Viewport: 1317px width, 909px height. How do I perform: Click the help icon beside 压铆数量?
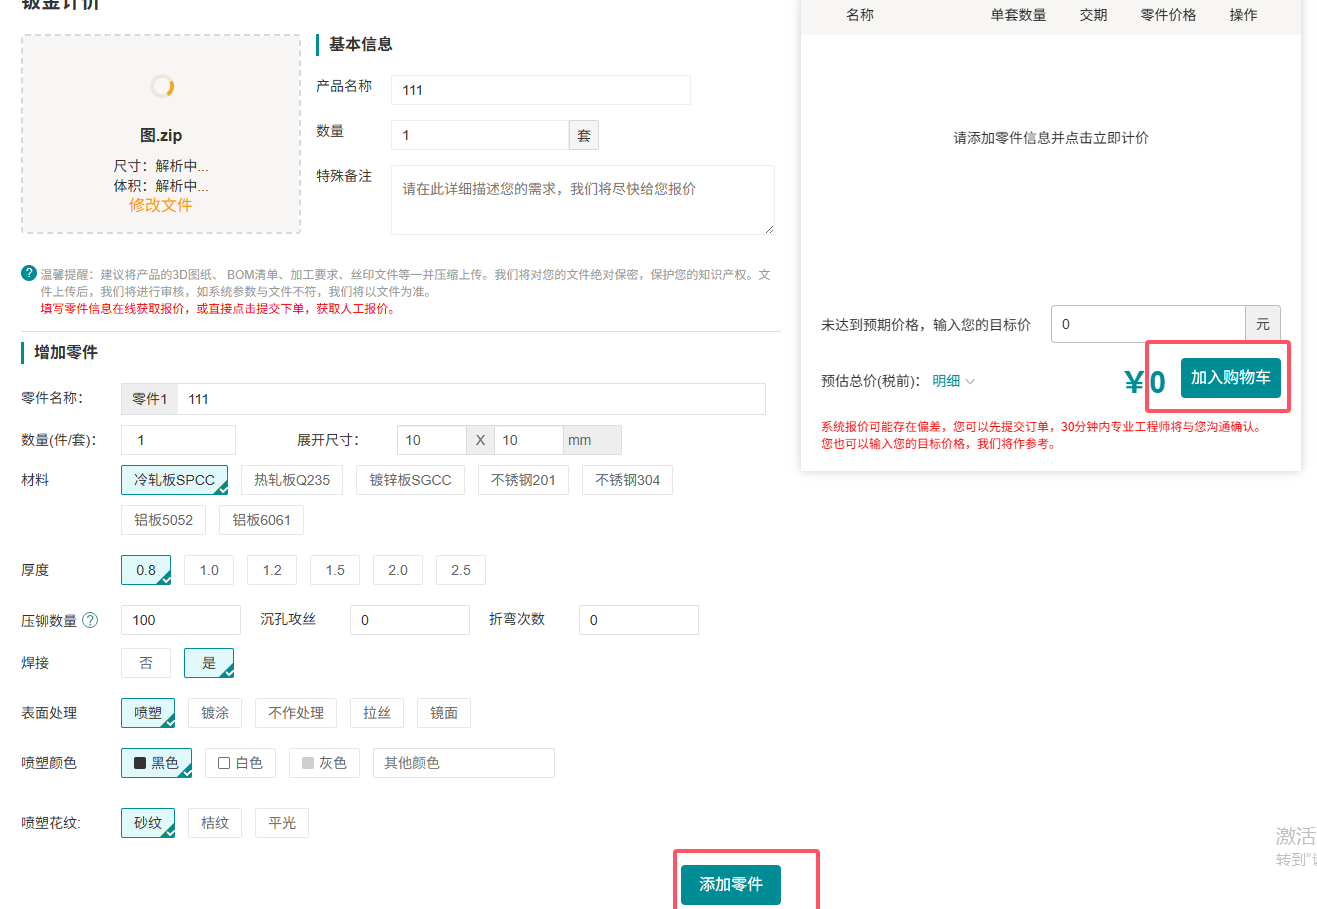pos(90,620)
